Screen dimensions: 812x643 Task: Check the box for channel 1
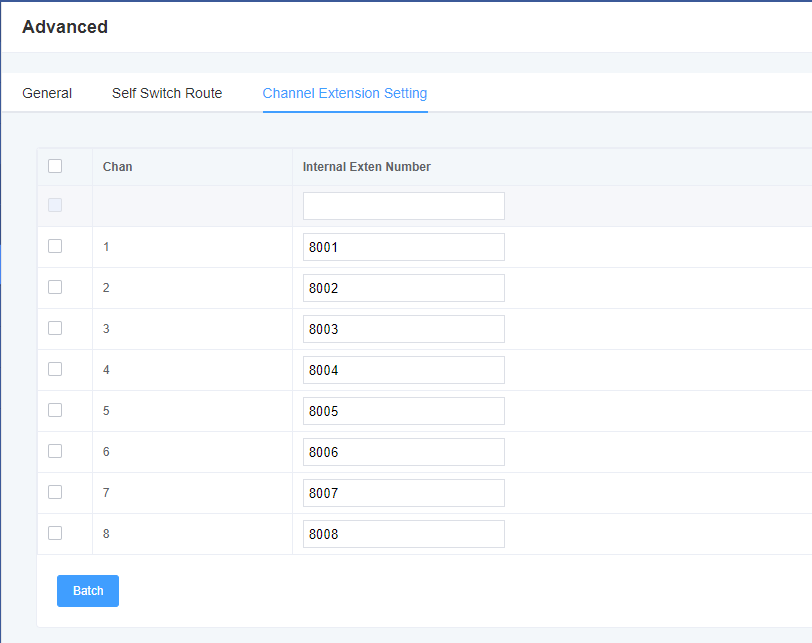tap(55, 246)
